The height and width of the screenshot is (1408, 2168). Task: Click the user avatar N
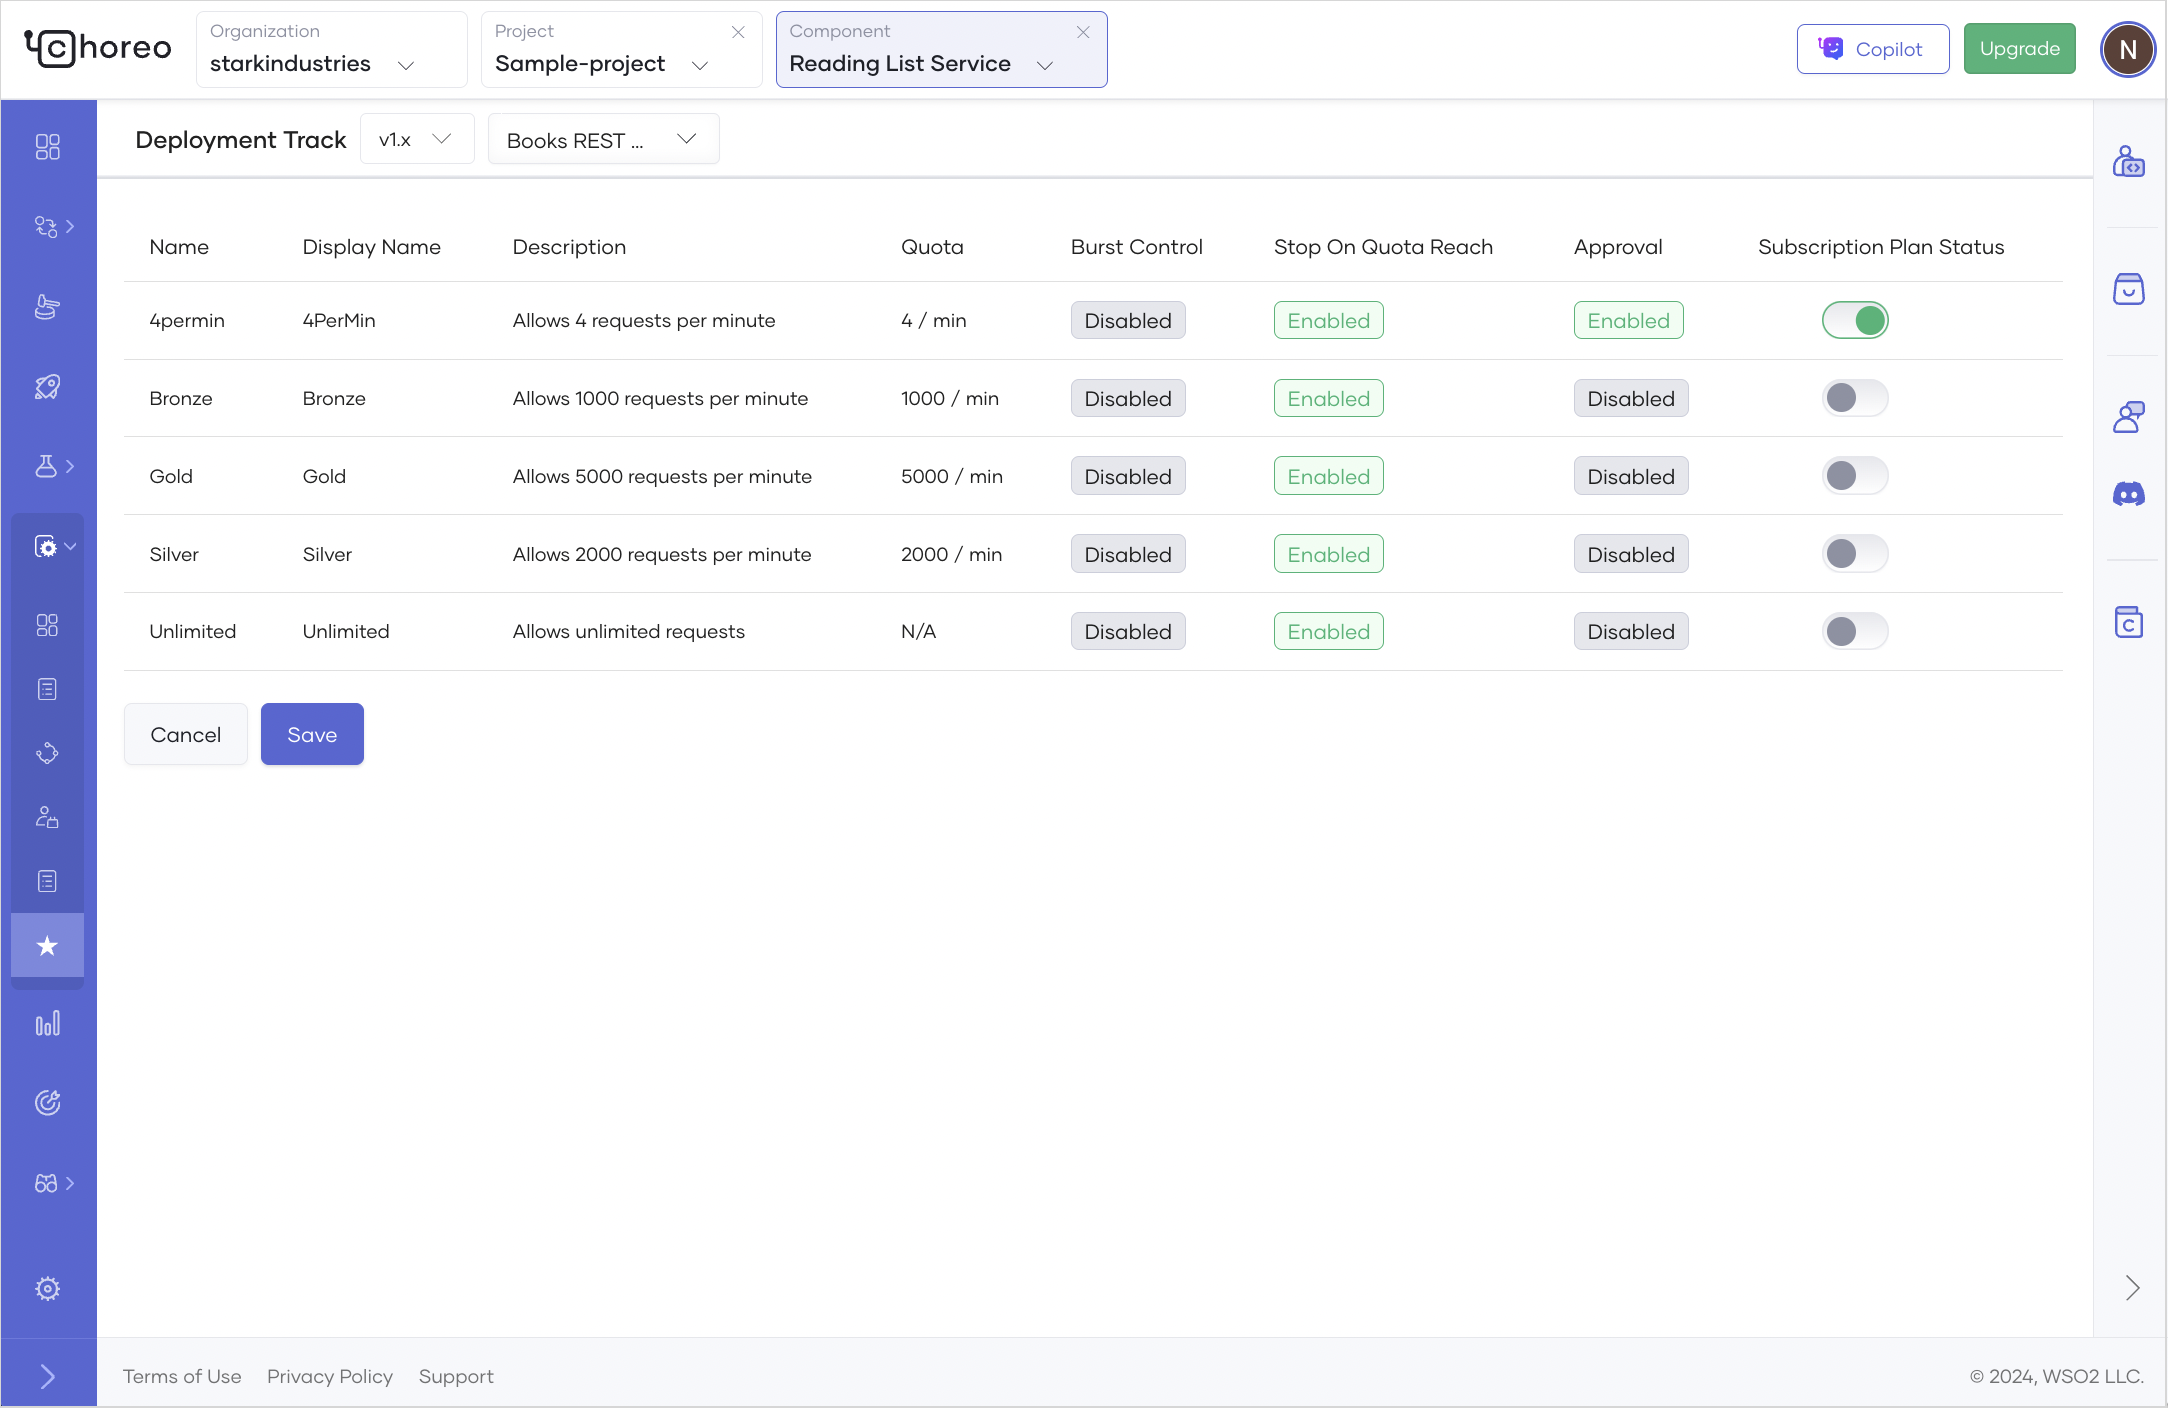point(2128,49)
